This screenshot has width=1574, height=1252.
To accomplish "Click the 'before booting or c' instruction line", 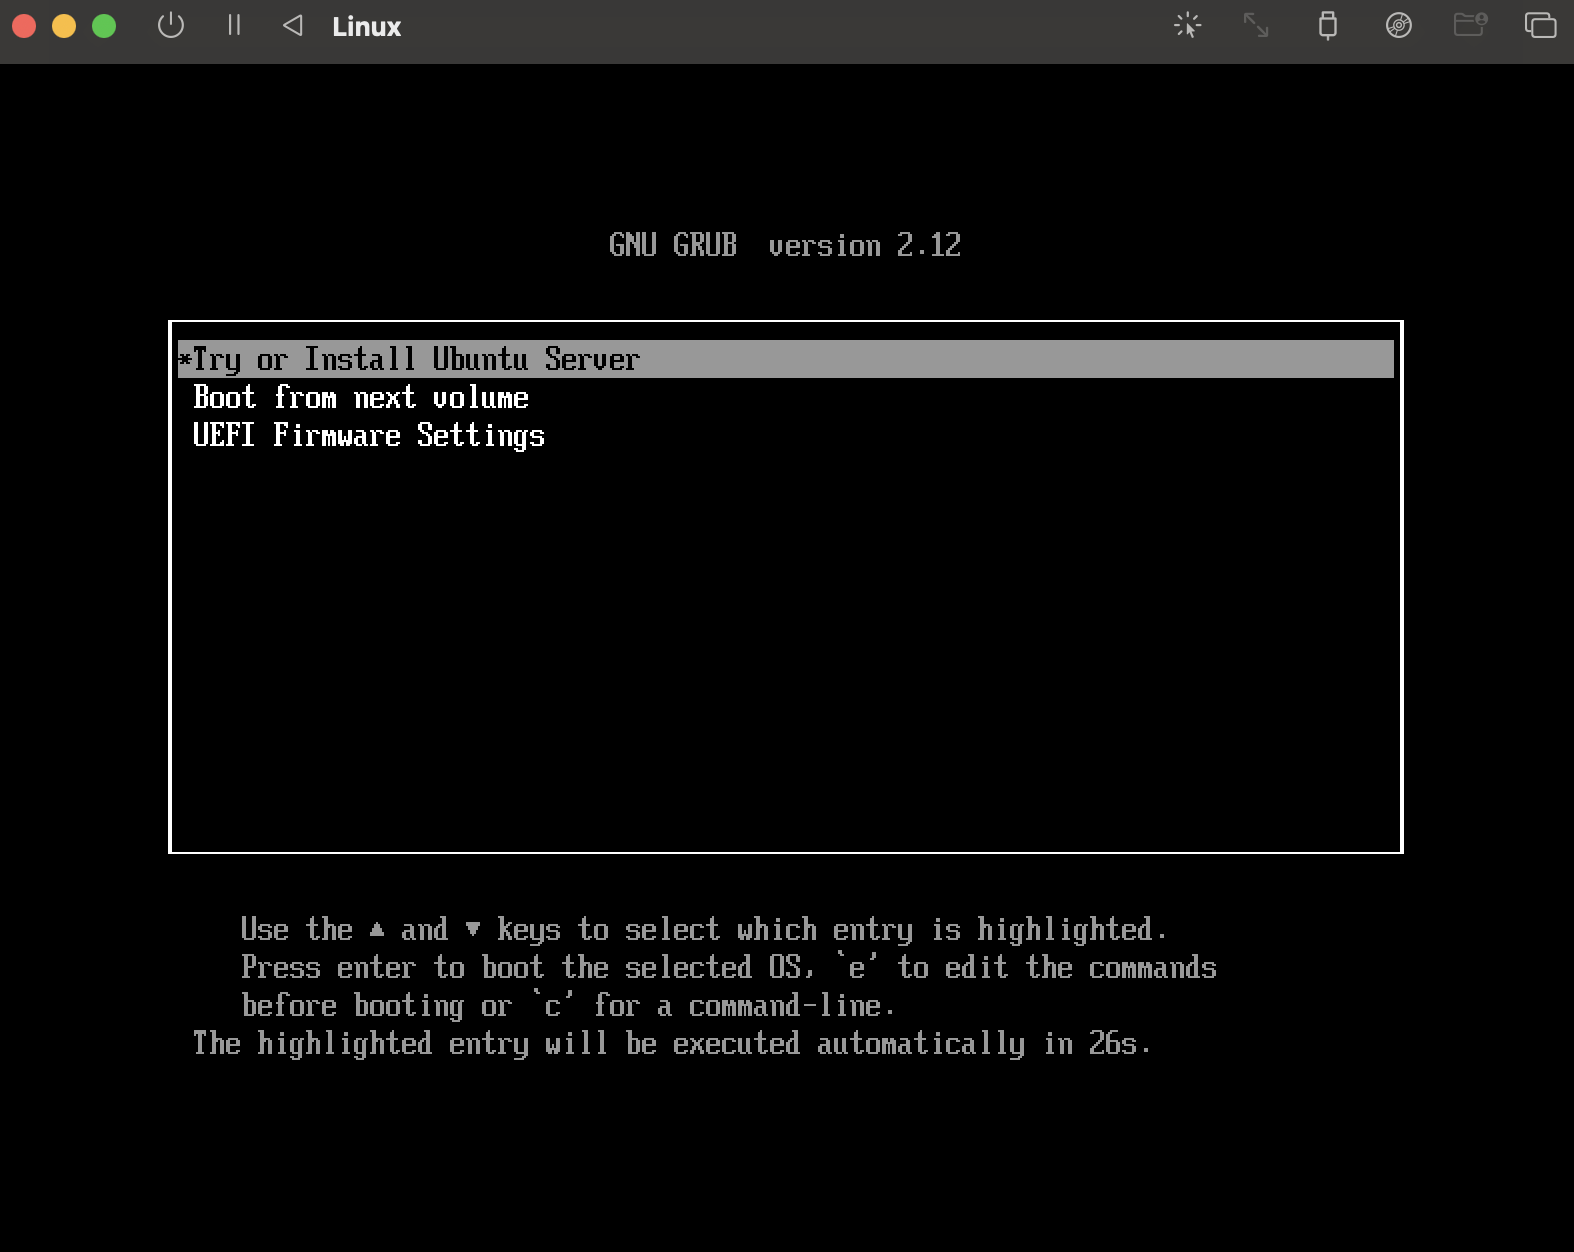I will click(x=568, y=1006).
